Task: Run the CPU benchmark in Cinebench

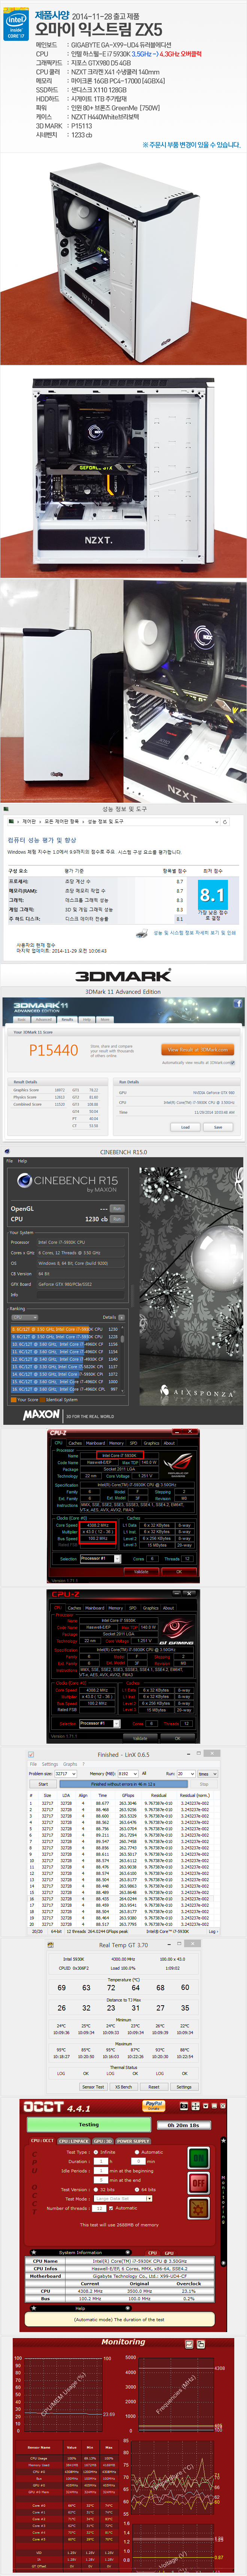Action: tap(117, 1219)
